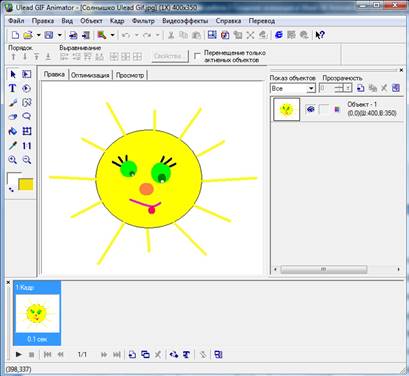Pick the yellow background color swatch
Image resolution: width=409 pixels, height=376 pixels.
[x=26, y=184]
